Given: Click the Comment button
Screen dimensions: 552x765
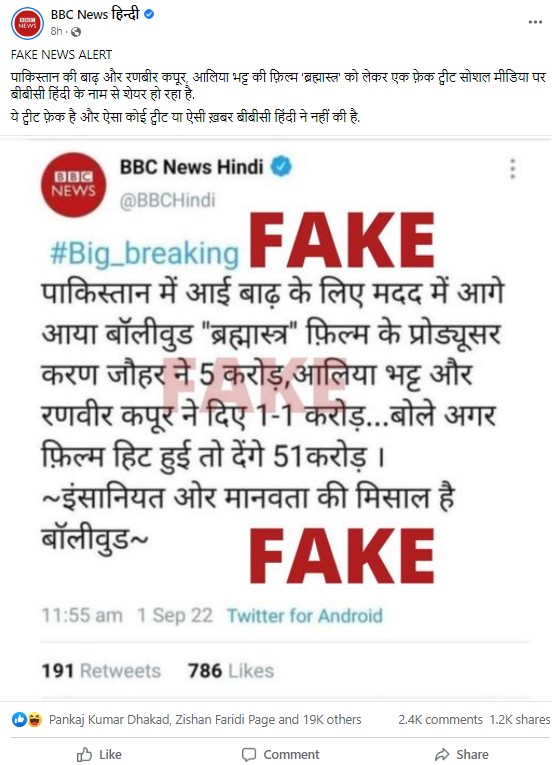Looking at the screenshot, I should [x=281, y=754].
